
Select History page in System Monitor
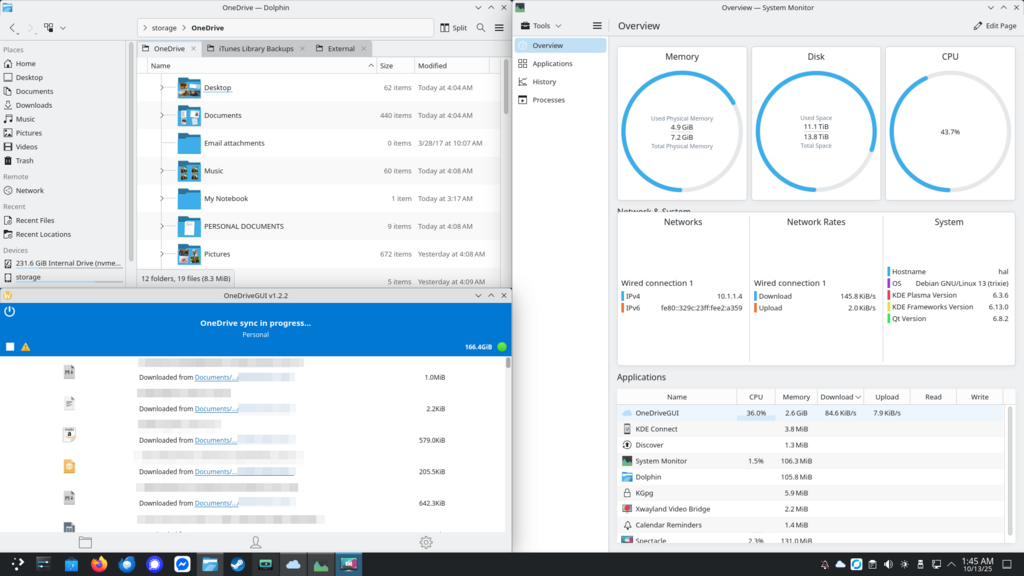(x=560, y=82)
